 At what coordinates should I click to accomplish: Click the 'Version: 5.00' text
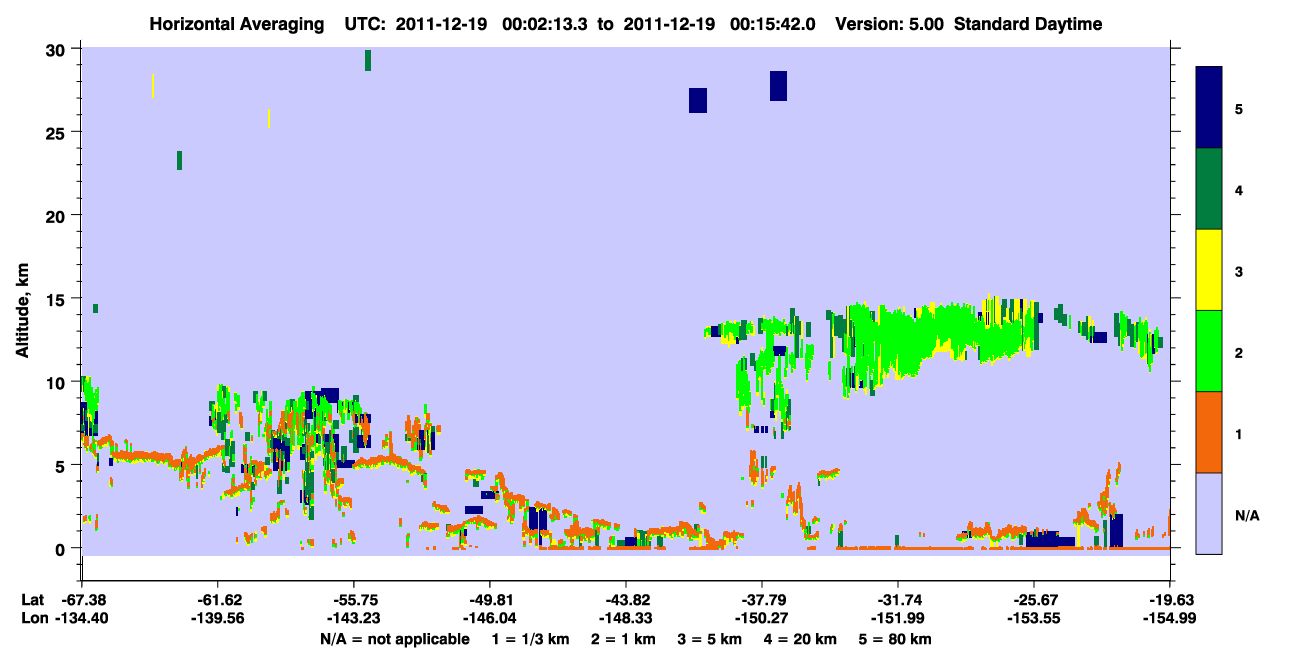pyautogui.click(x=890, y=24)
